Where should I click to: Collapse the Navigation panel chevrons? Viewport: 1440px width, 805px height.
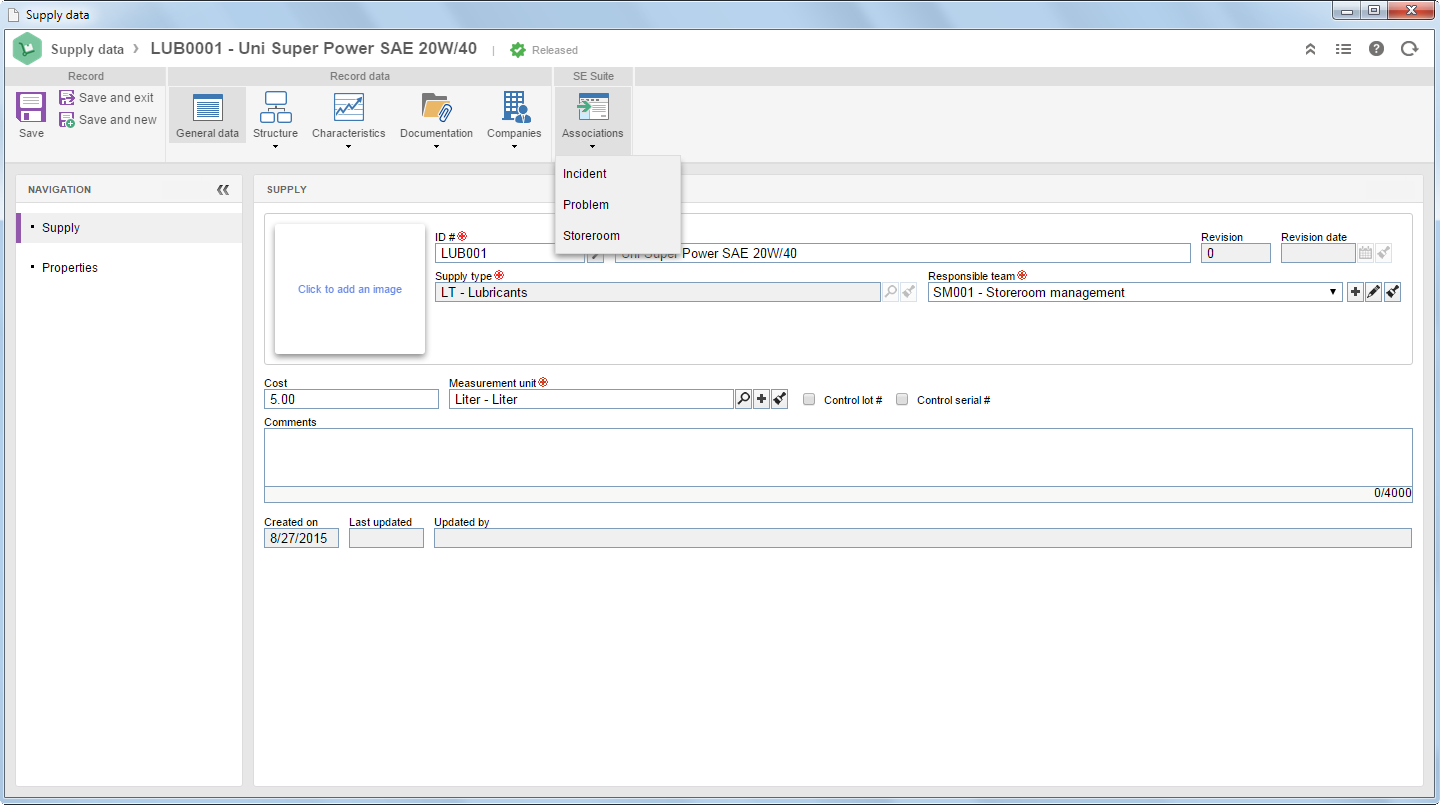(223, 189)
